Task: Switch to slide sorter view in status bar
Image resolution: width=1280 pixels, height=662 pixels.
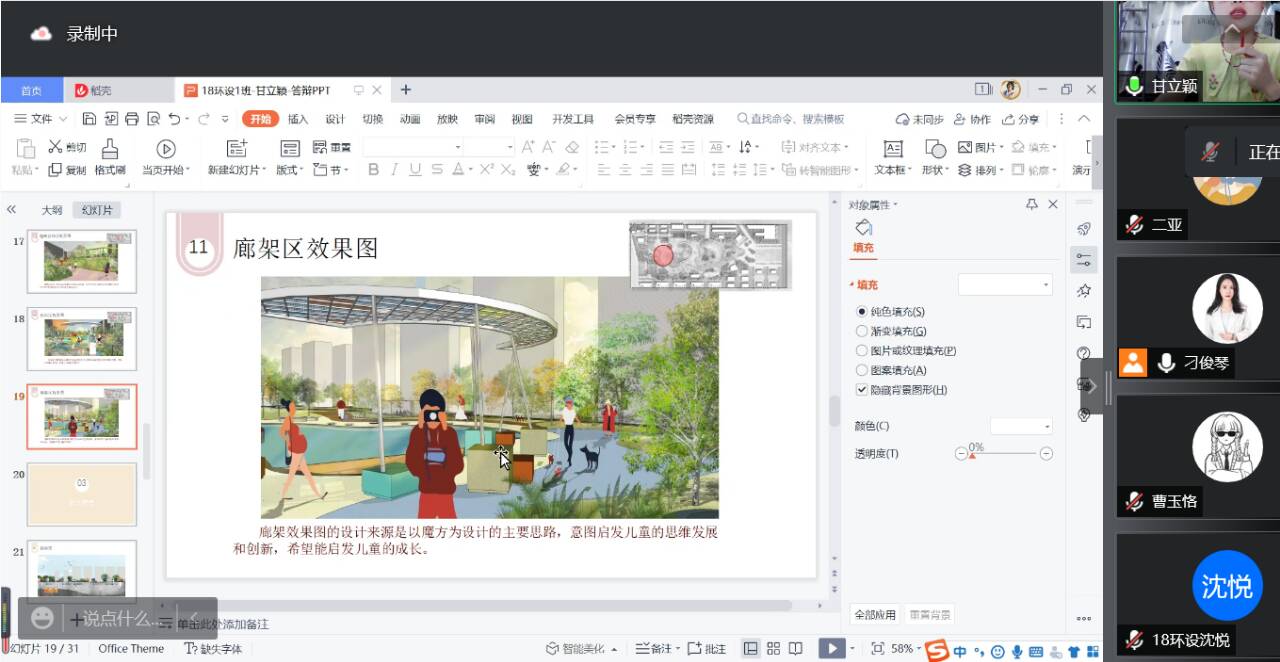Action: coord(773,649)
